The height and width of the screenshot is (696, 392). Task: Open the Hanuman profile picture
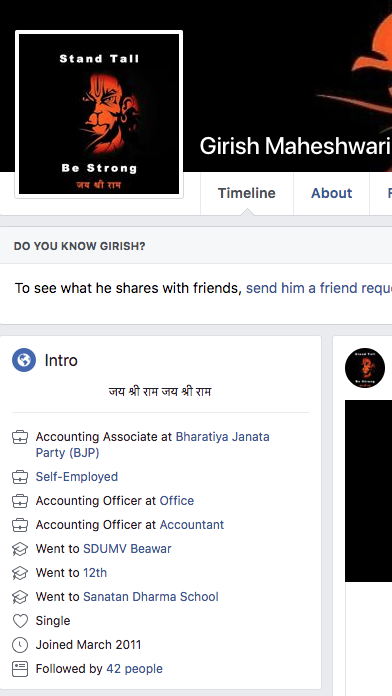[99, 114]
